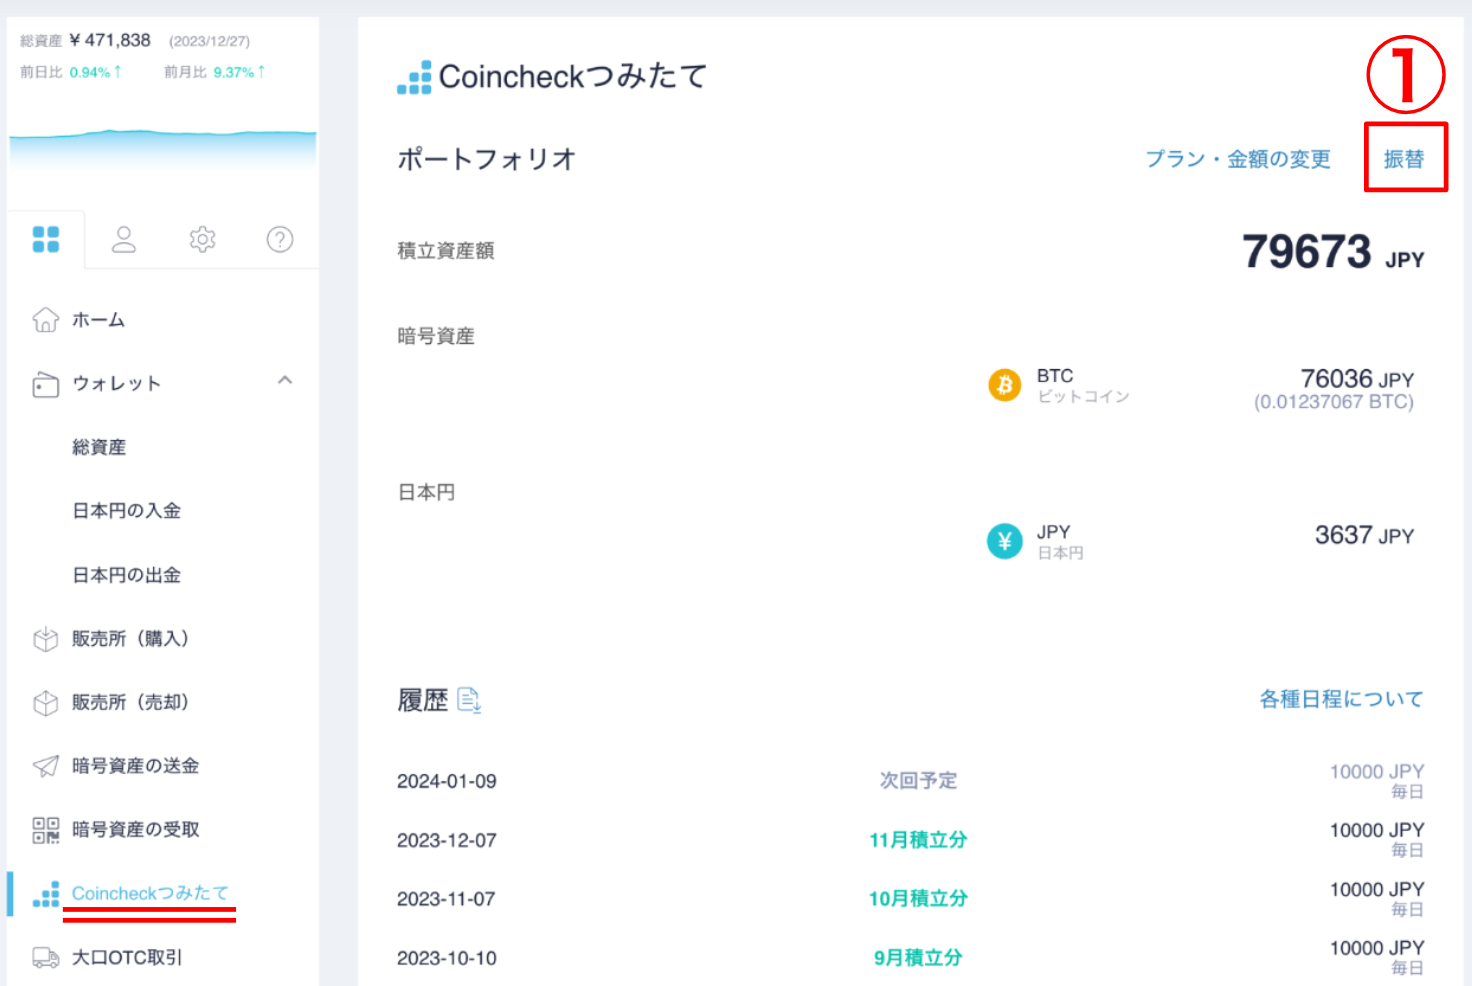
Task: Open the help question mark tab
Action: (280, 239)
